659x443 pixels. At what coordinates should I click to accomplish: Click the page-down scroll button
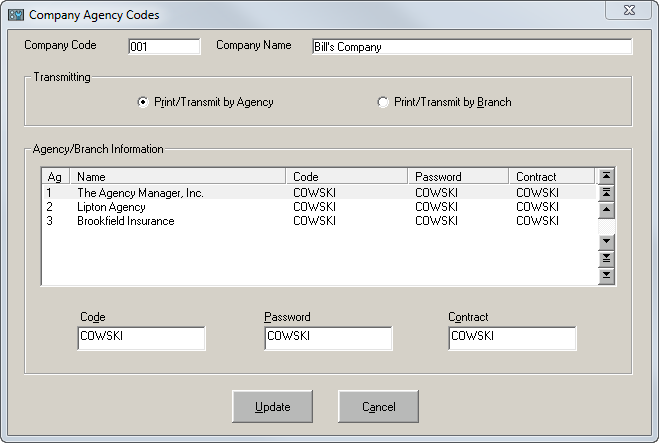605,259
